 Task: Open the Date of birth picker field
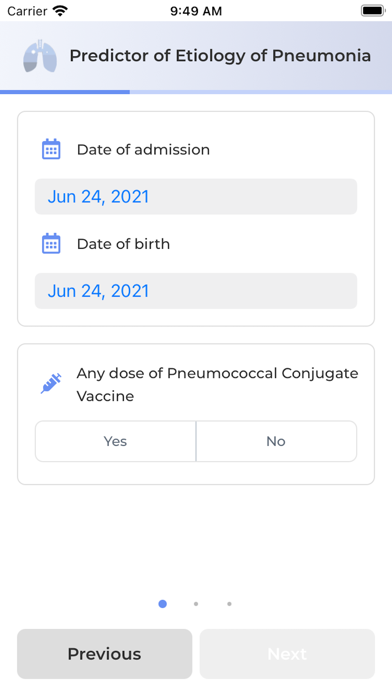(196, 291)
